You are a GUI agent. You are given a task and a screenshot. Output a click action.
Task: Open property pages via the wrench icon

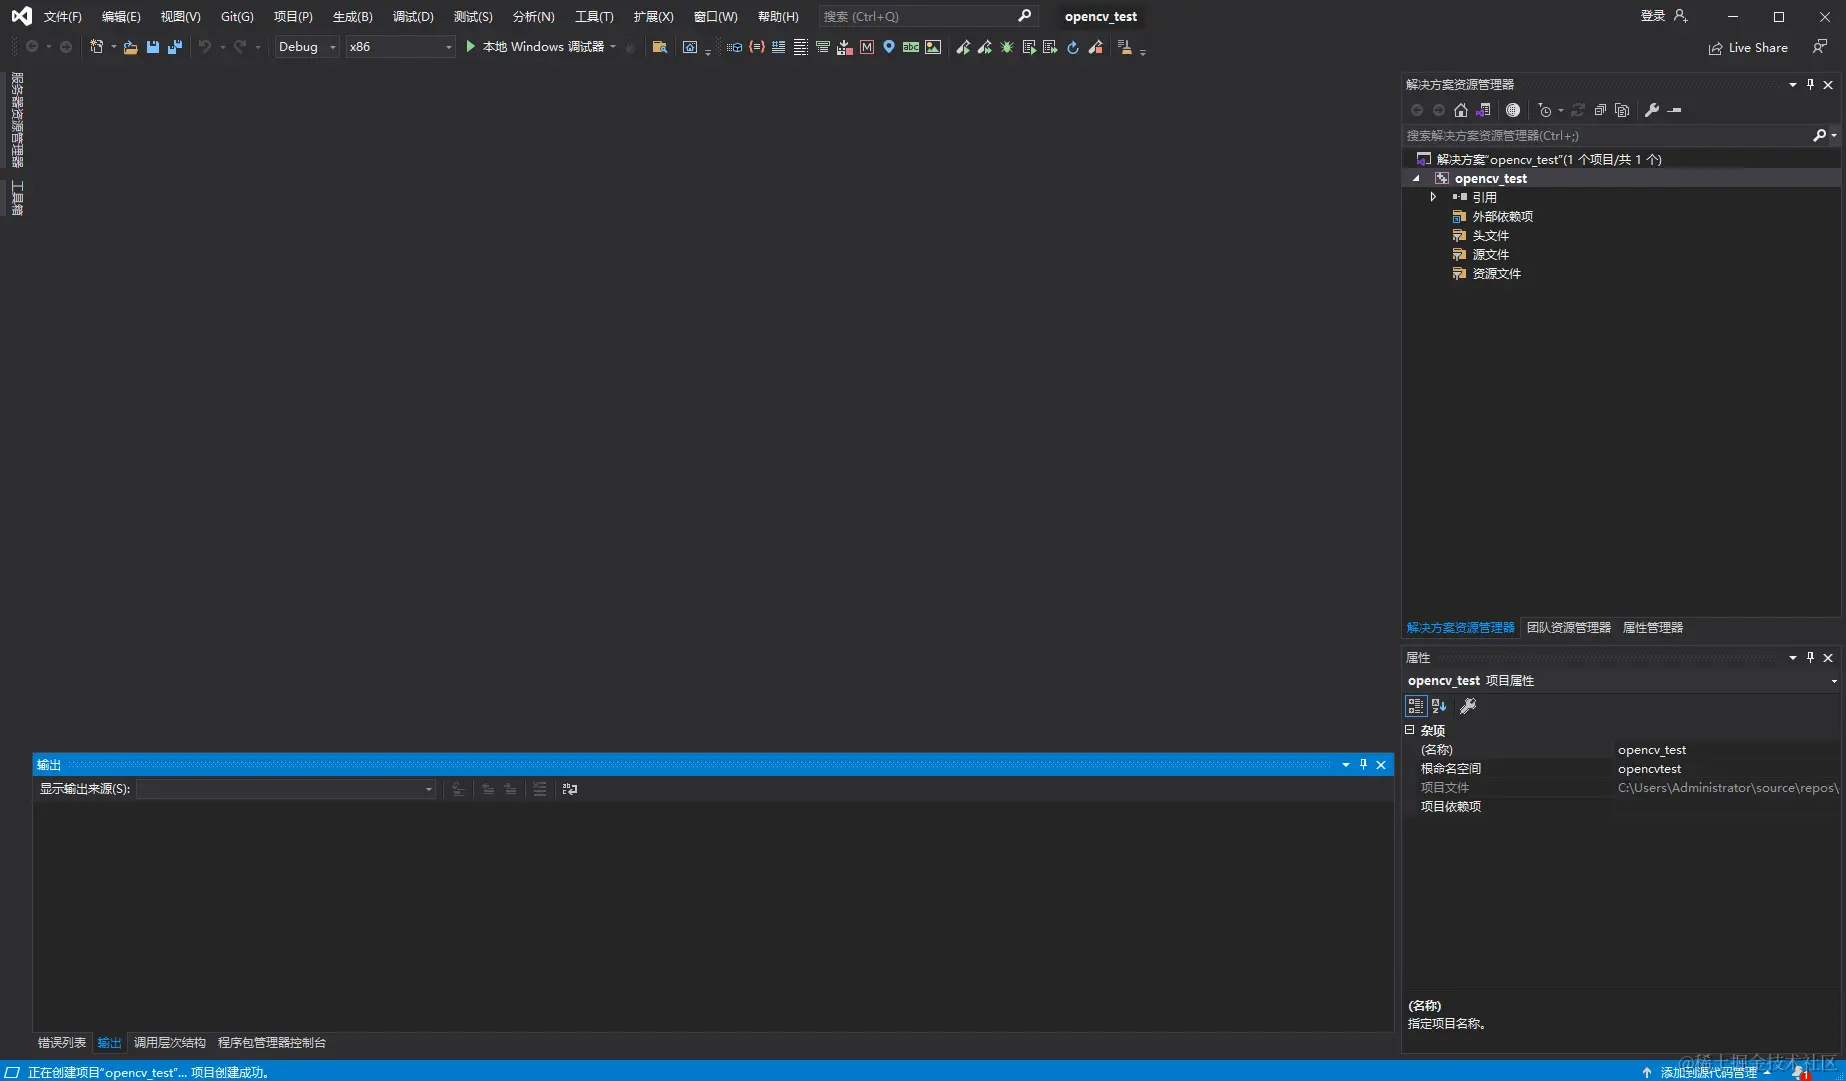click(1468, 706)
